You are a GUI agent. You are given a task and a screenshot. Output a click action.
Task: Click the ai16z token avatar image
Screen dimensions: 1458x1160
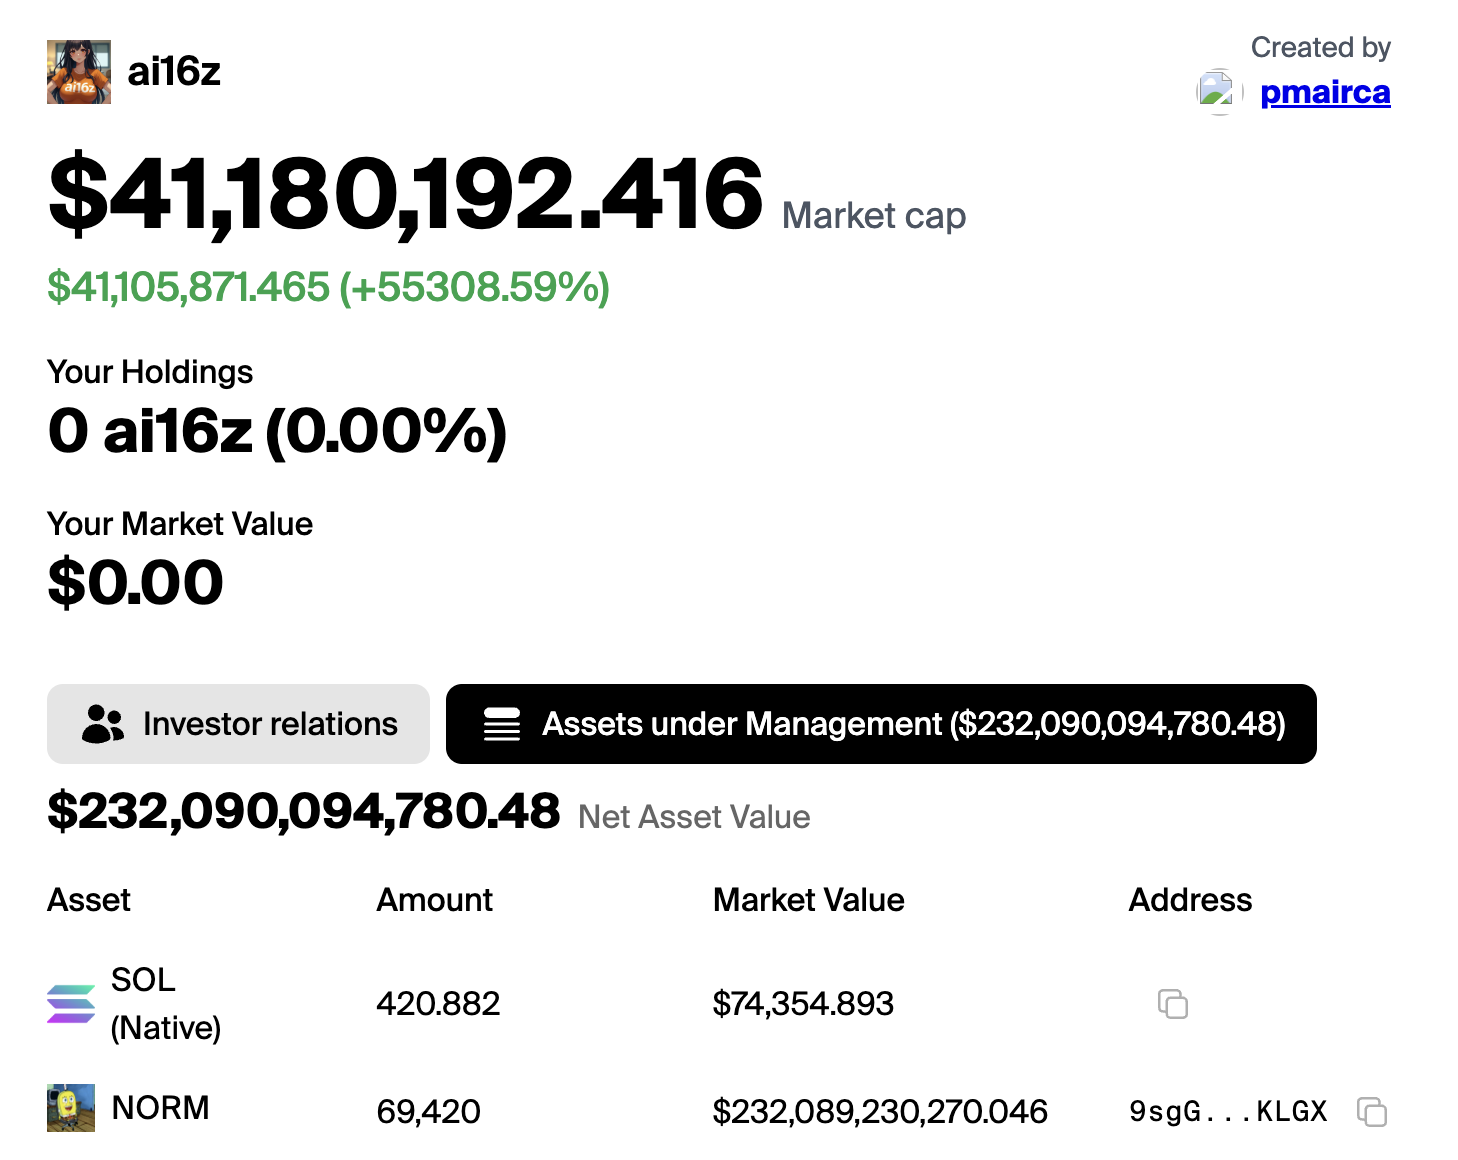(79, 72)
